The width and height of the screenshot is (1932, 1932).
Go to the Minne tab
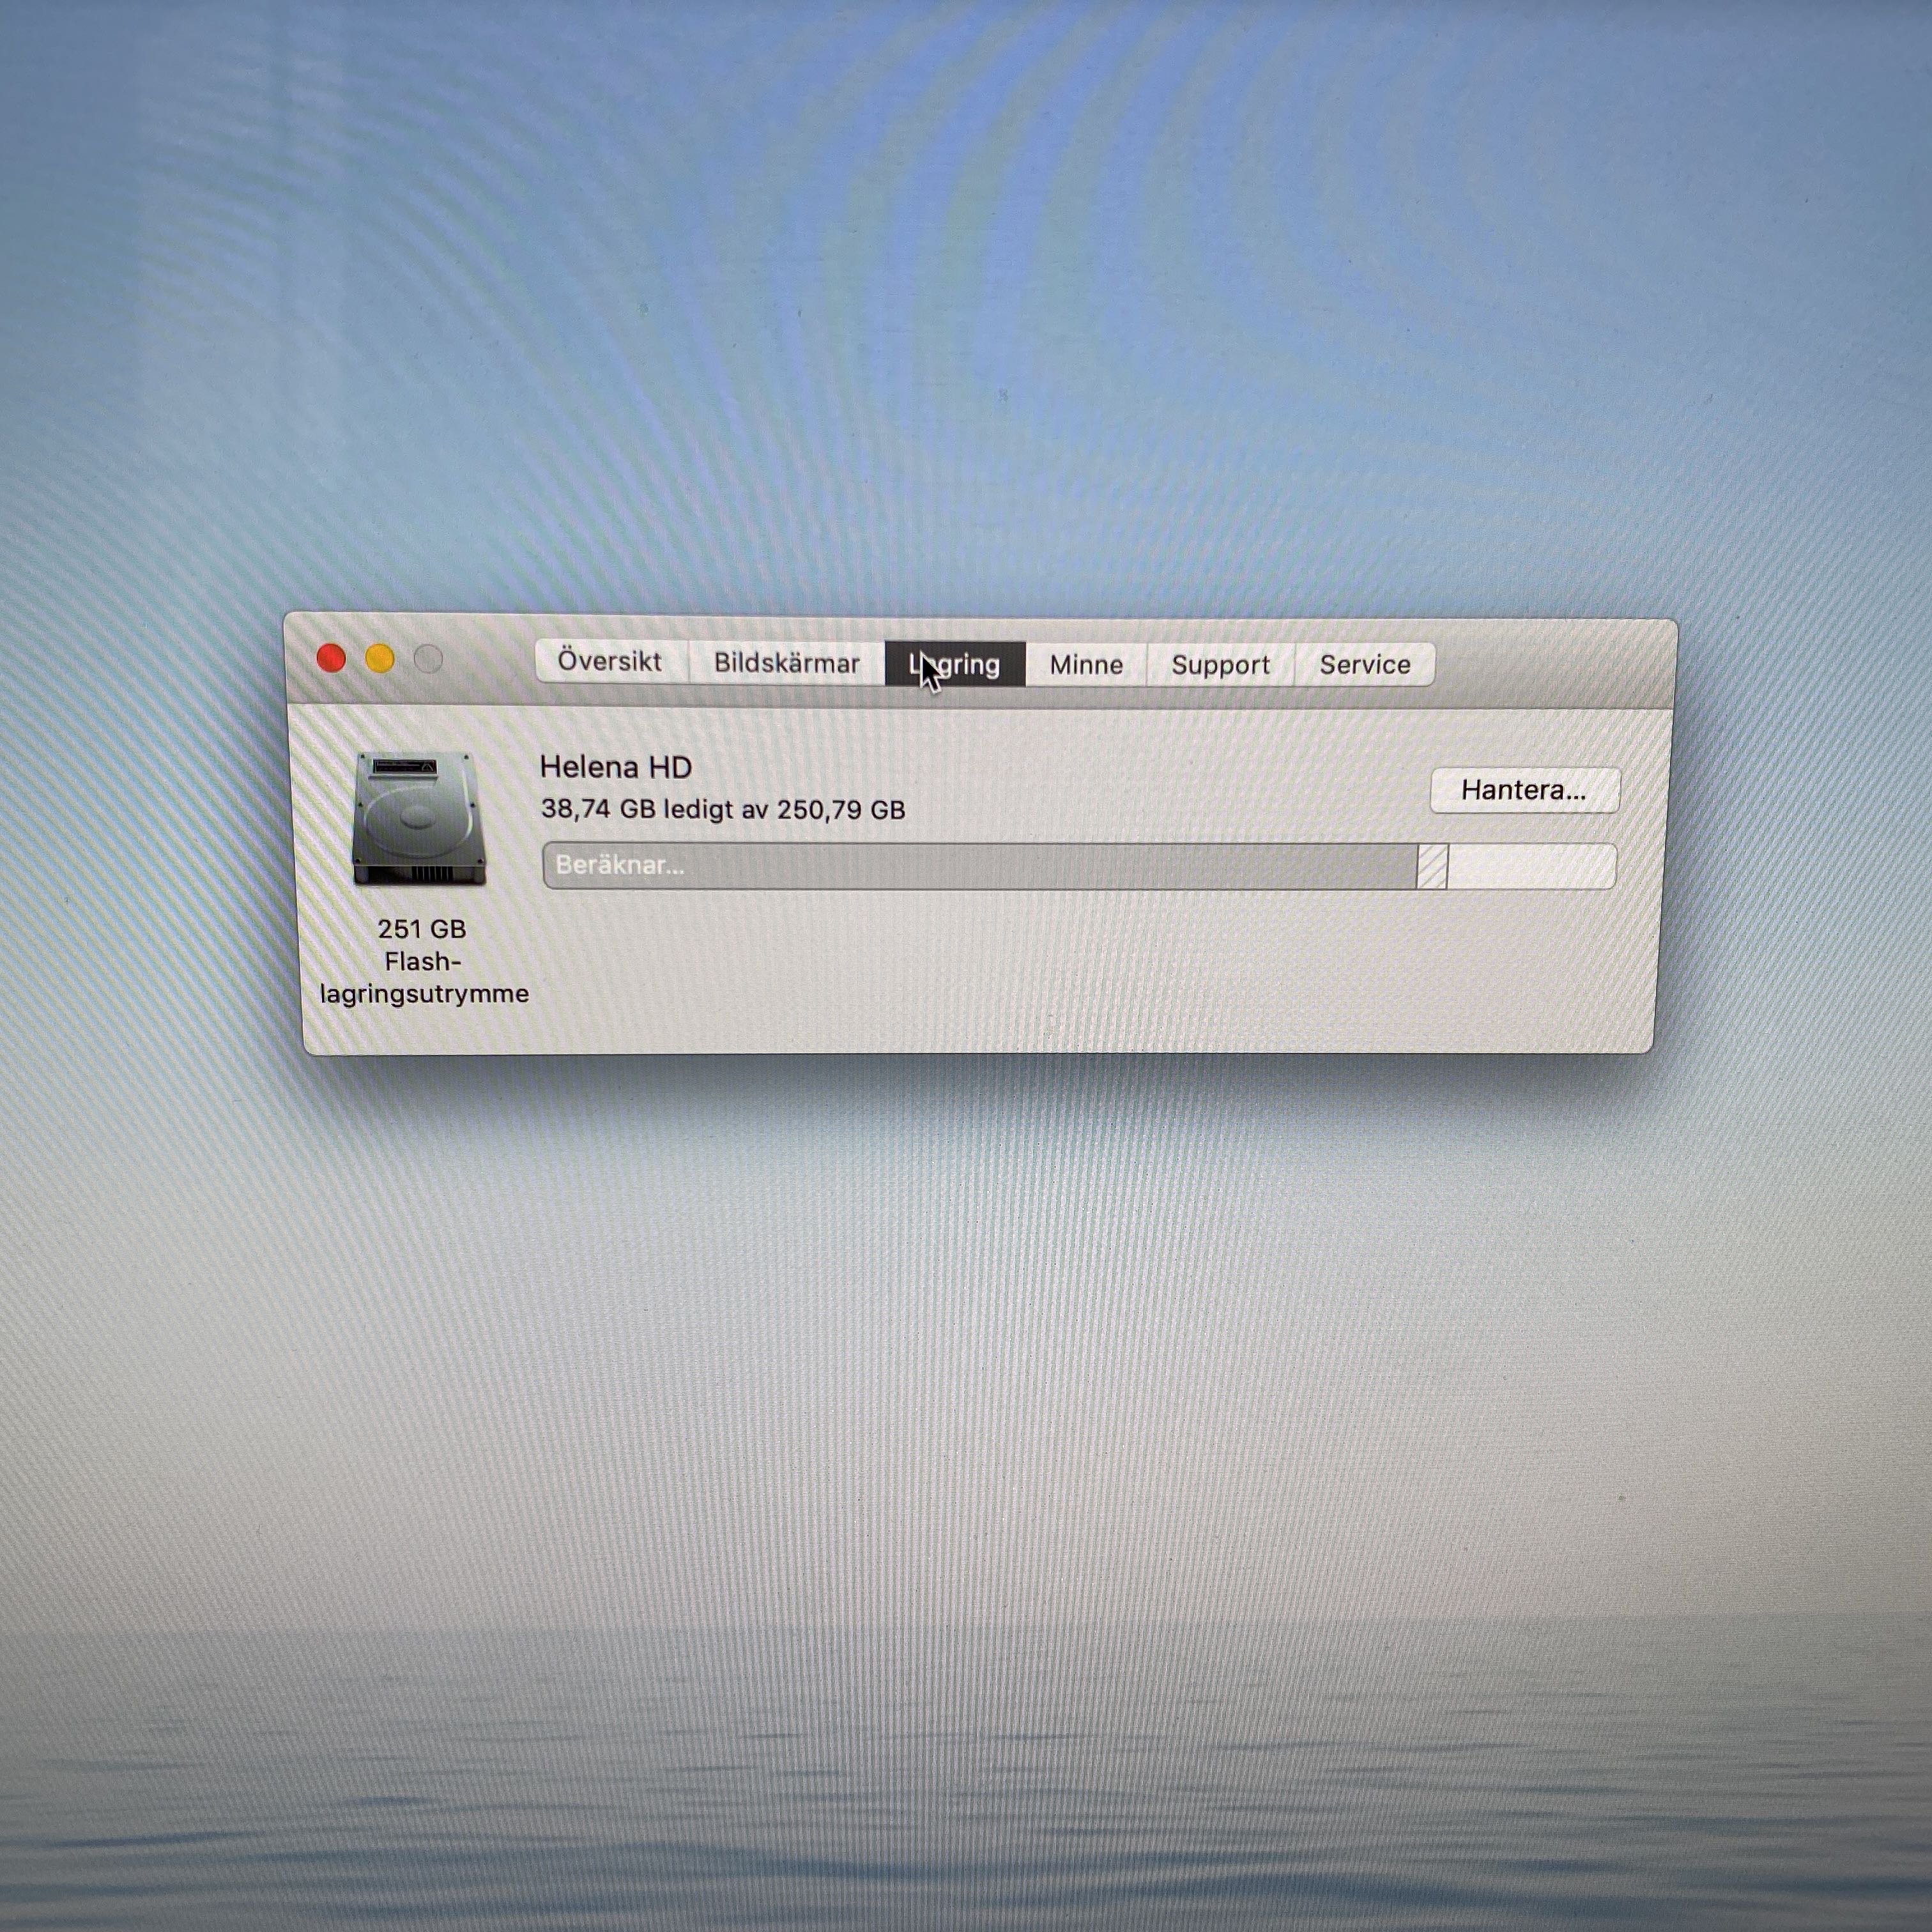pyautogui.click(x=1086, y=665)
